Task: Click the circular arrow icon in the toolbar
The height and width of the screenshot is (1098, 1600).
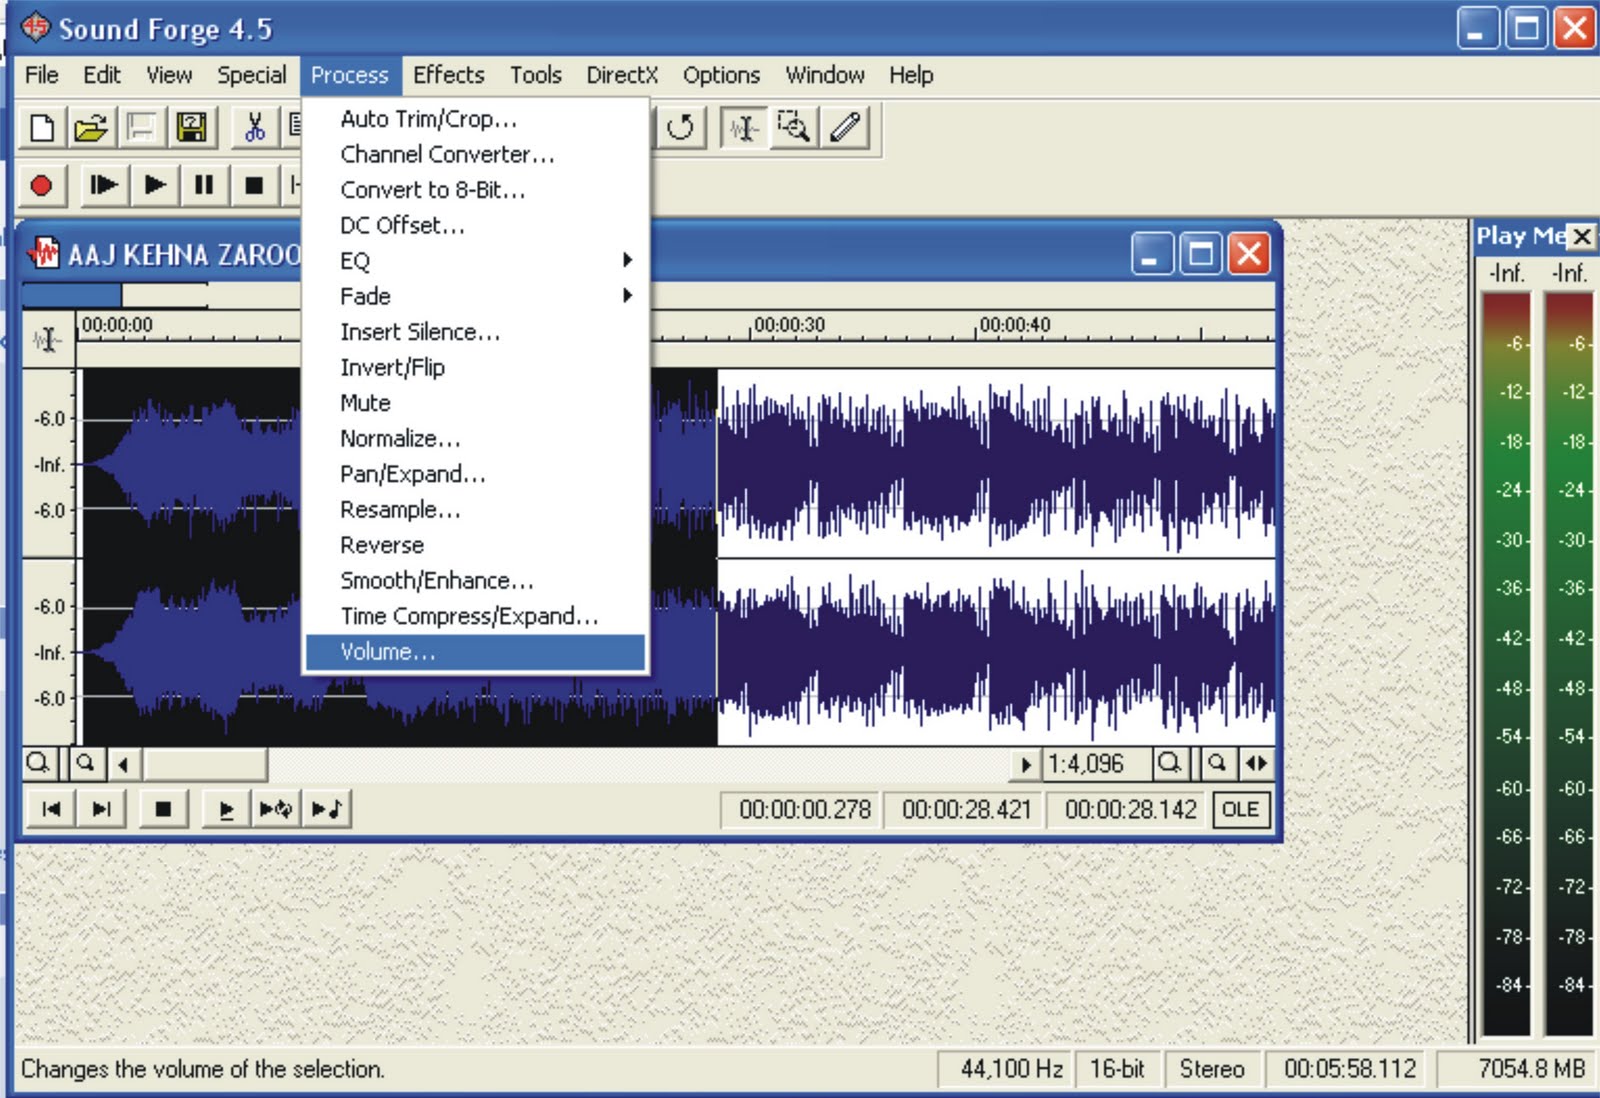Action: point(680,127)
